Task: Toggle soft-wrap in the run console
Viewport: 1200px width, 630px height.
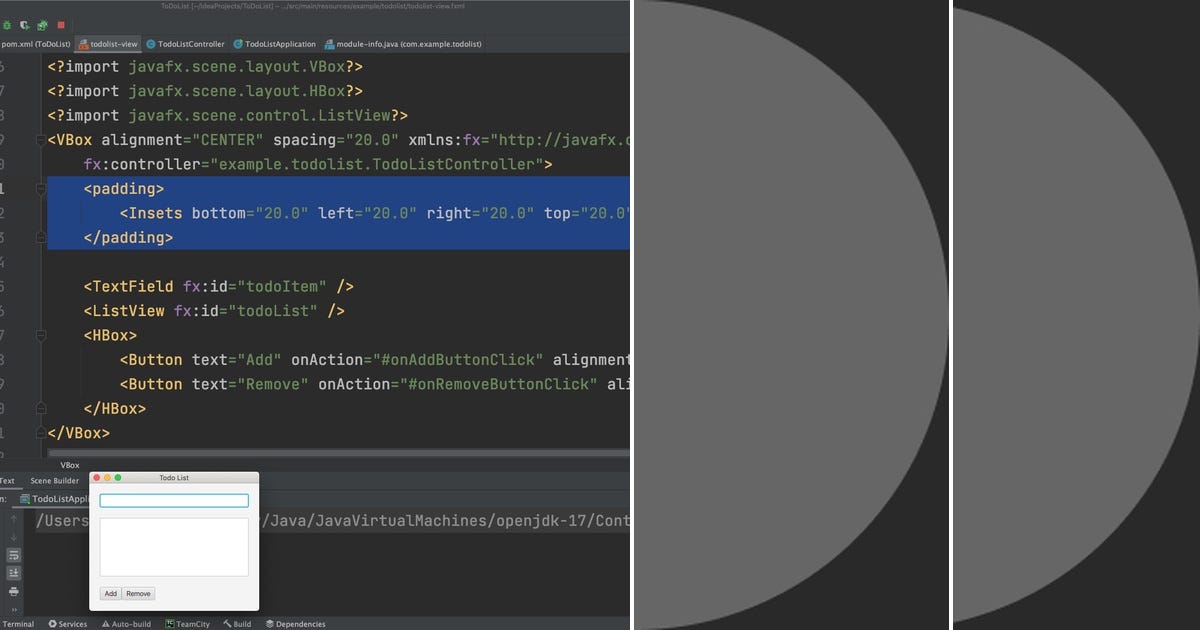Action: point(13,554)
